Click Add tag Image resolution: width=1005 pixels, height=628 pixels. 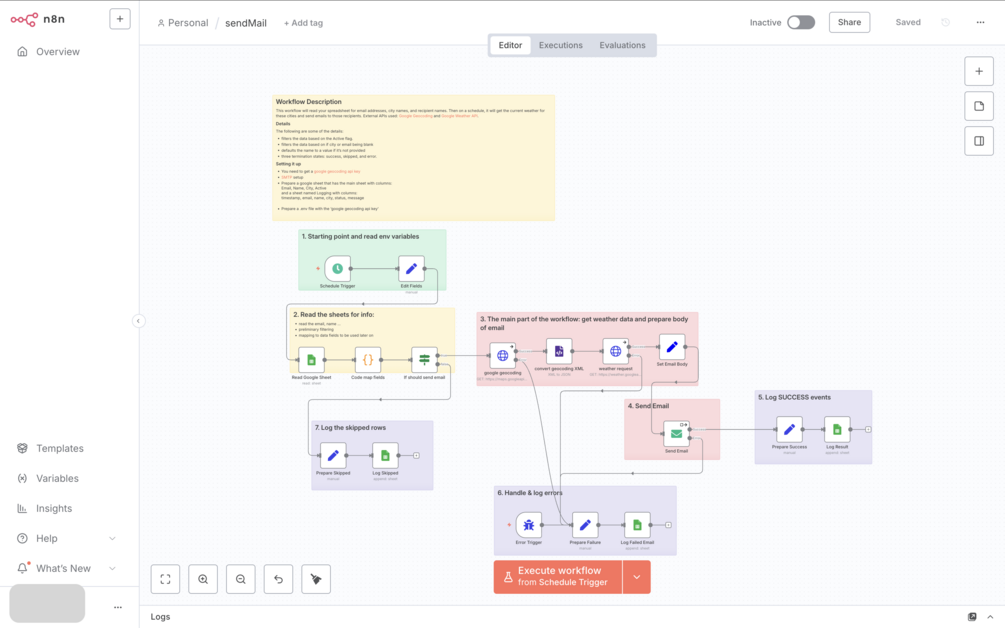click(x=303, y=23)
